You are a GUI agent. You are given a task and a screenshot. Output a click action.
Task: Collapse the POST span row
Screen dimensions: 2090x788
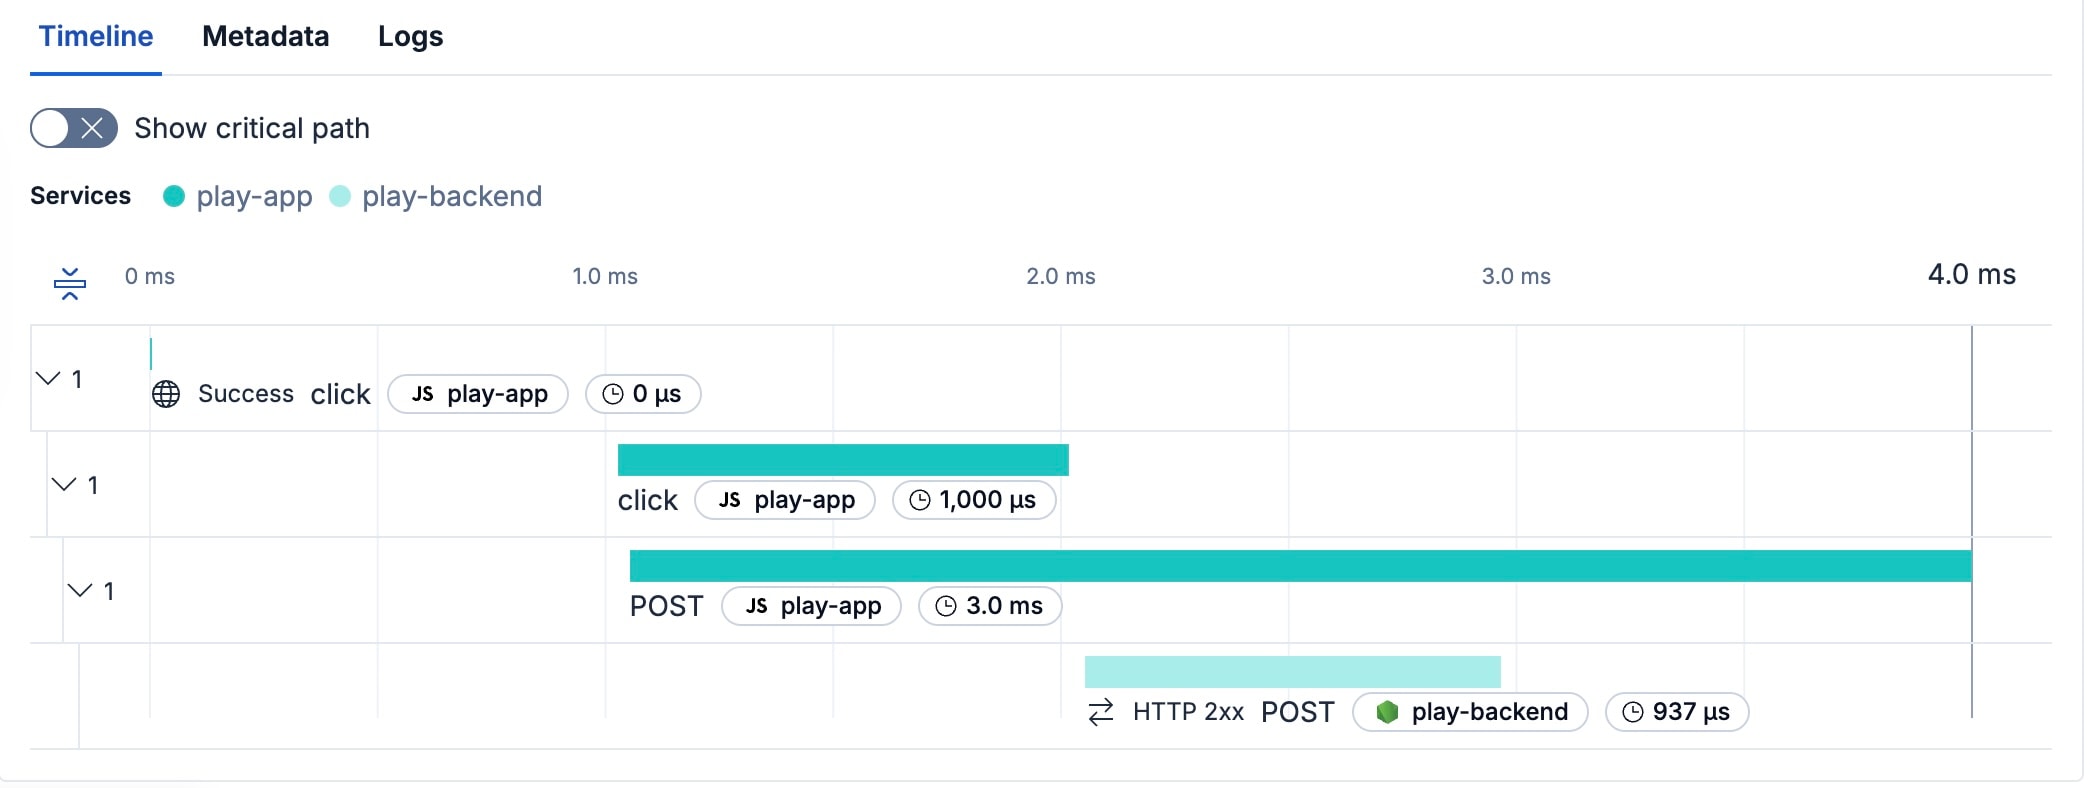pyautogui.click(x=80, y=590)
